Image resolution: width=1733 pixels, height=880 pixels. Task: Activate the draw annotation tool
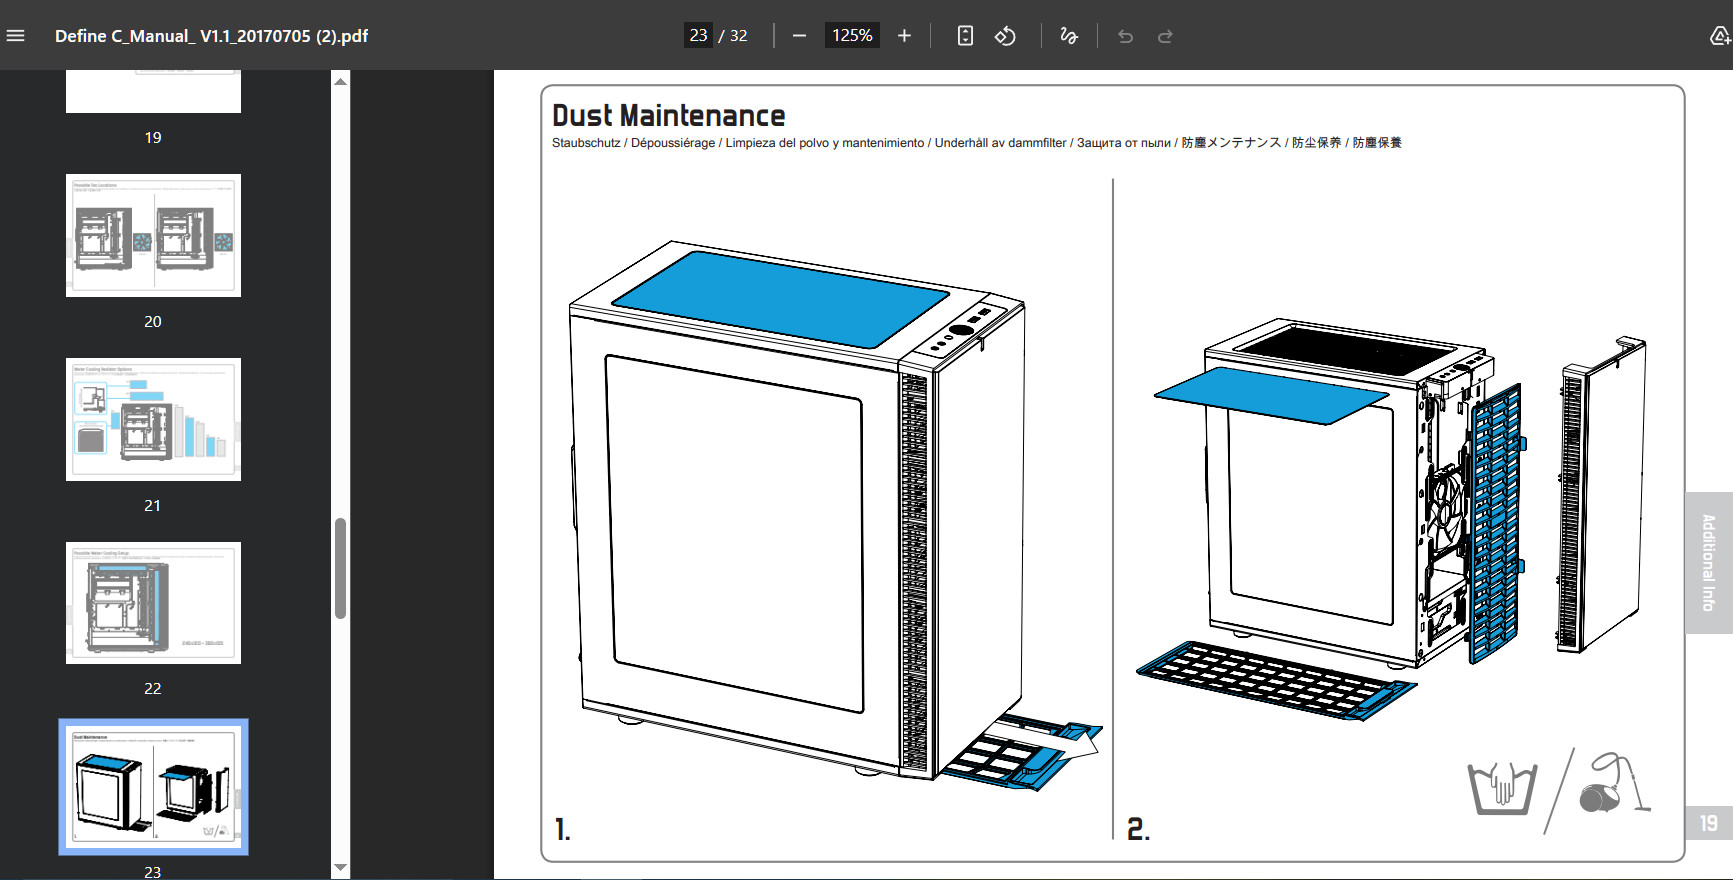click(x=1069, y=36)
